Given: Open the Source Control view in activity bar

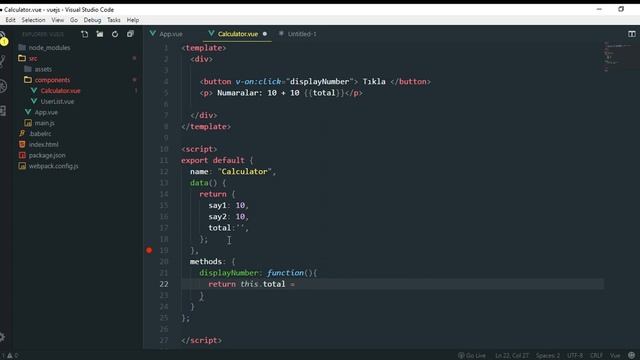Looking at the screenshot, I should [3, 61].
